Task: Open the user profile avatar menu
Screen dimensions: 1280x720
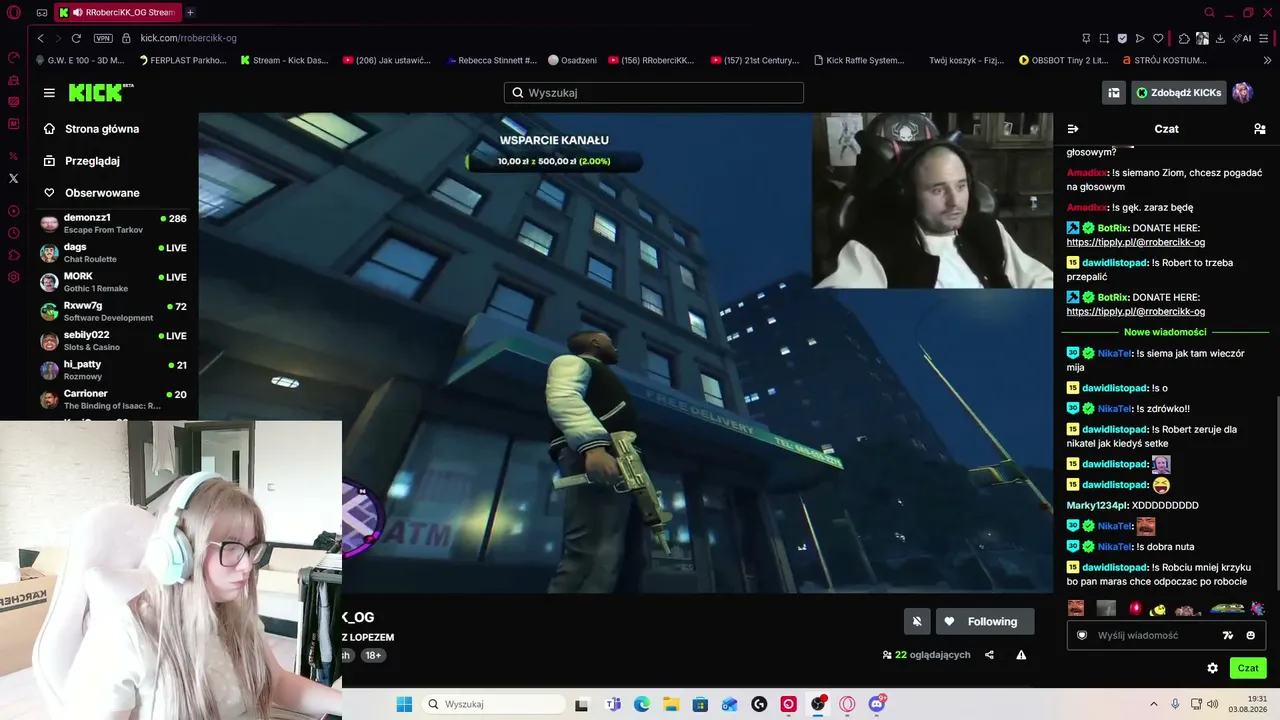Action: tap(1242, 93)
